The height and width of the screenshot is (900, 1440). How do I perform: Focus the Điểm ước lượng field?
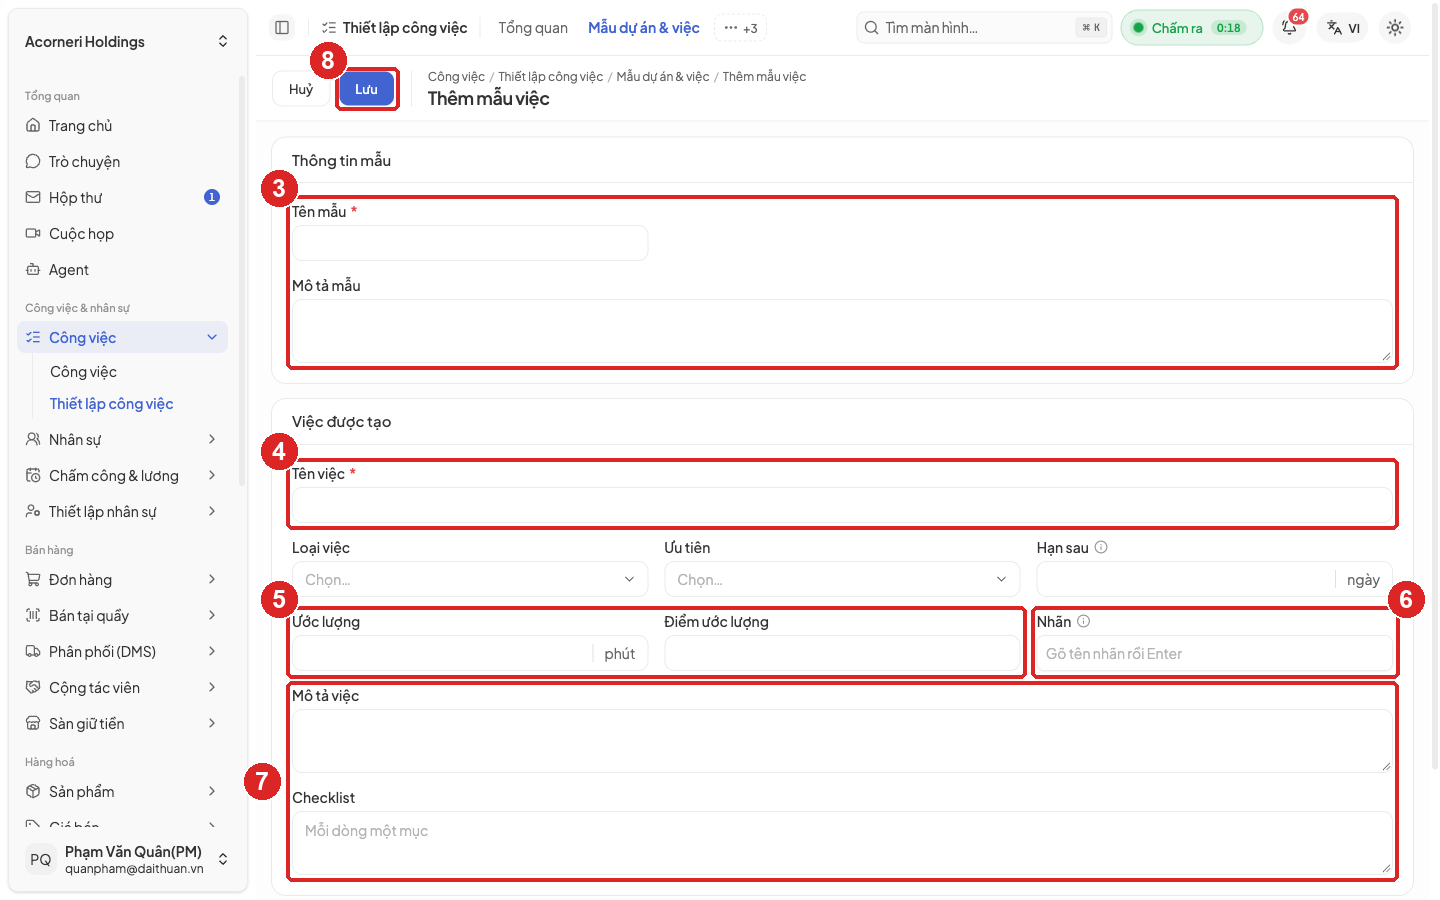(842, 654)
